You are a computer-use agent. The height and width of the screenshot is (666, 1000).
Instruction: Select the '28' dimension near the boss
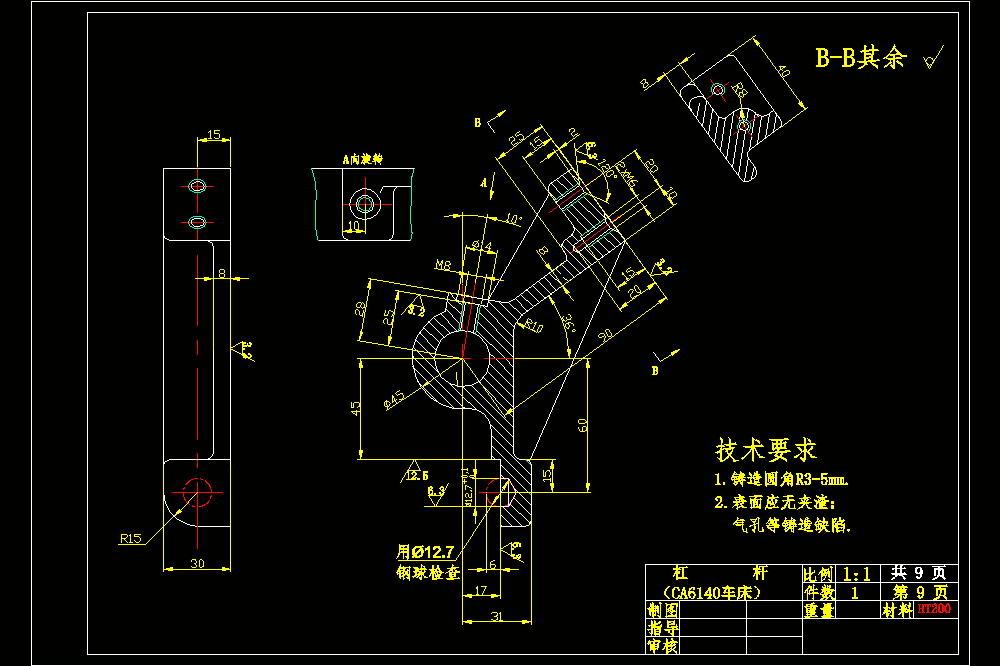click(360, 309)
